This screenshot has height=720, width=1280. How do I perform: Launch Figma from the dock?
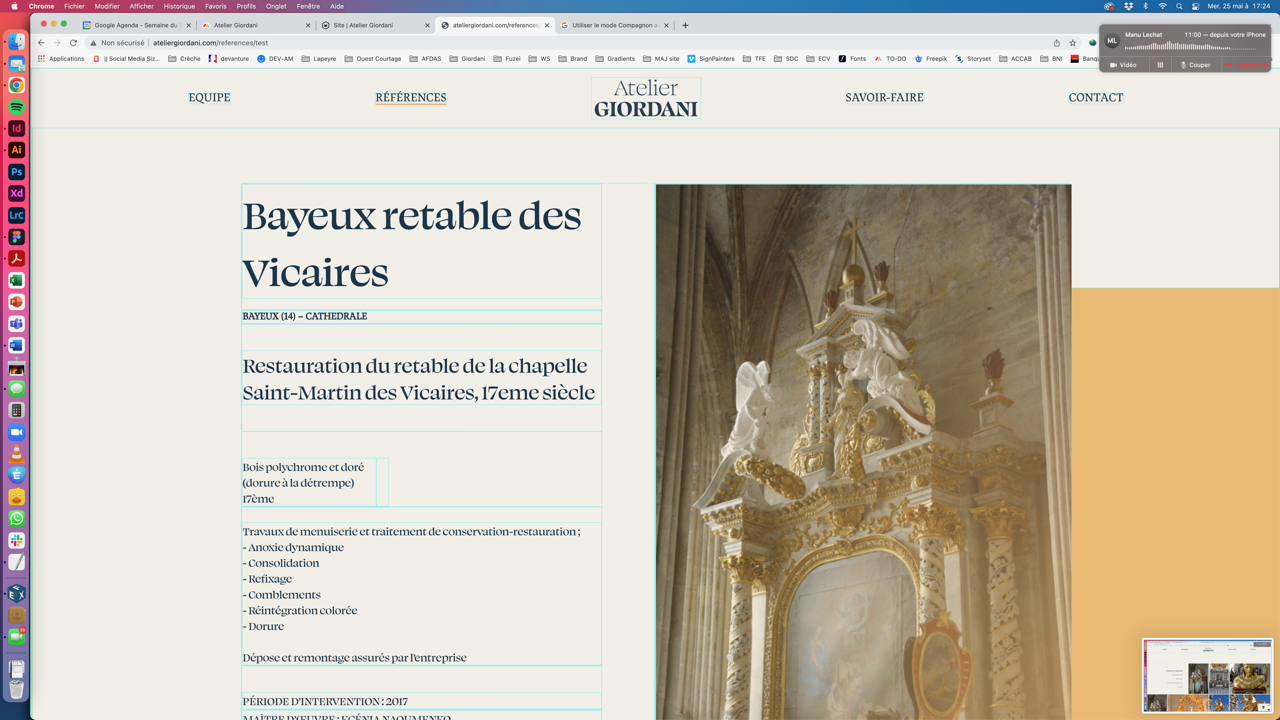[16, 237]
